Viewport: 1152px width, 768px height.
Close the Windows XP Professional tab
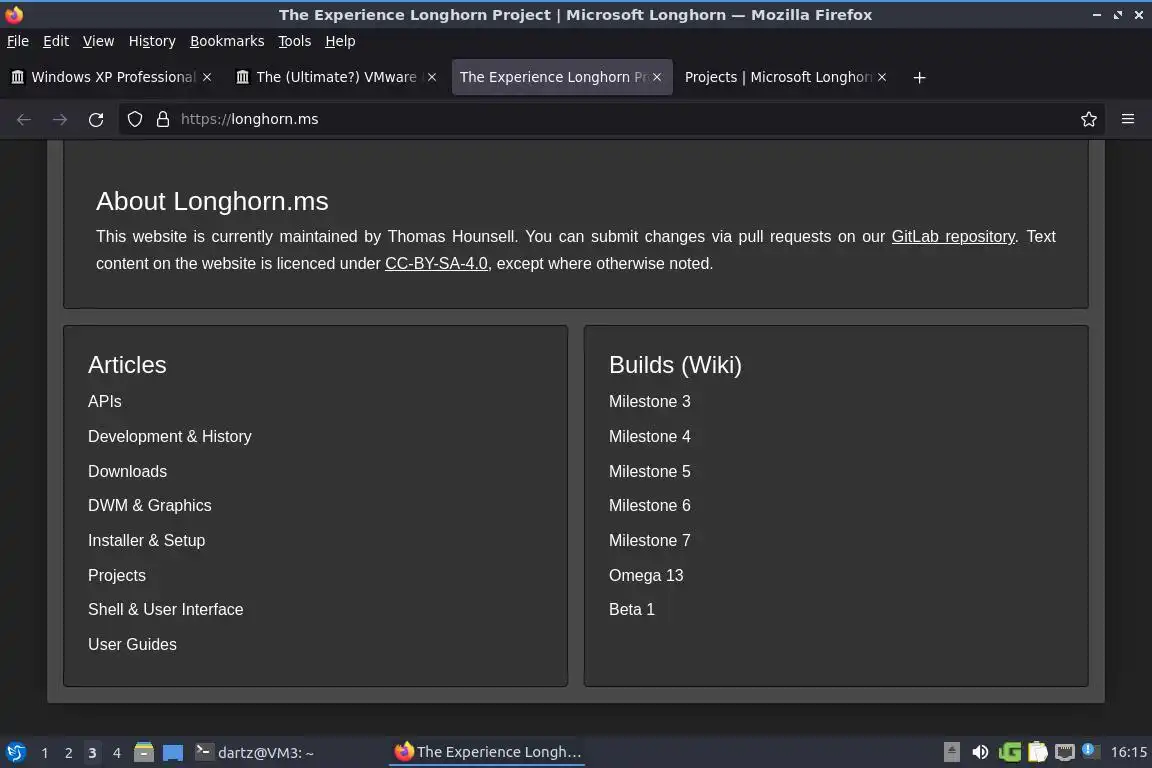207,77
